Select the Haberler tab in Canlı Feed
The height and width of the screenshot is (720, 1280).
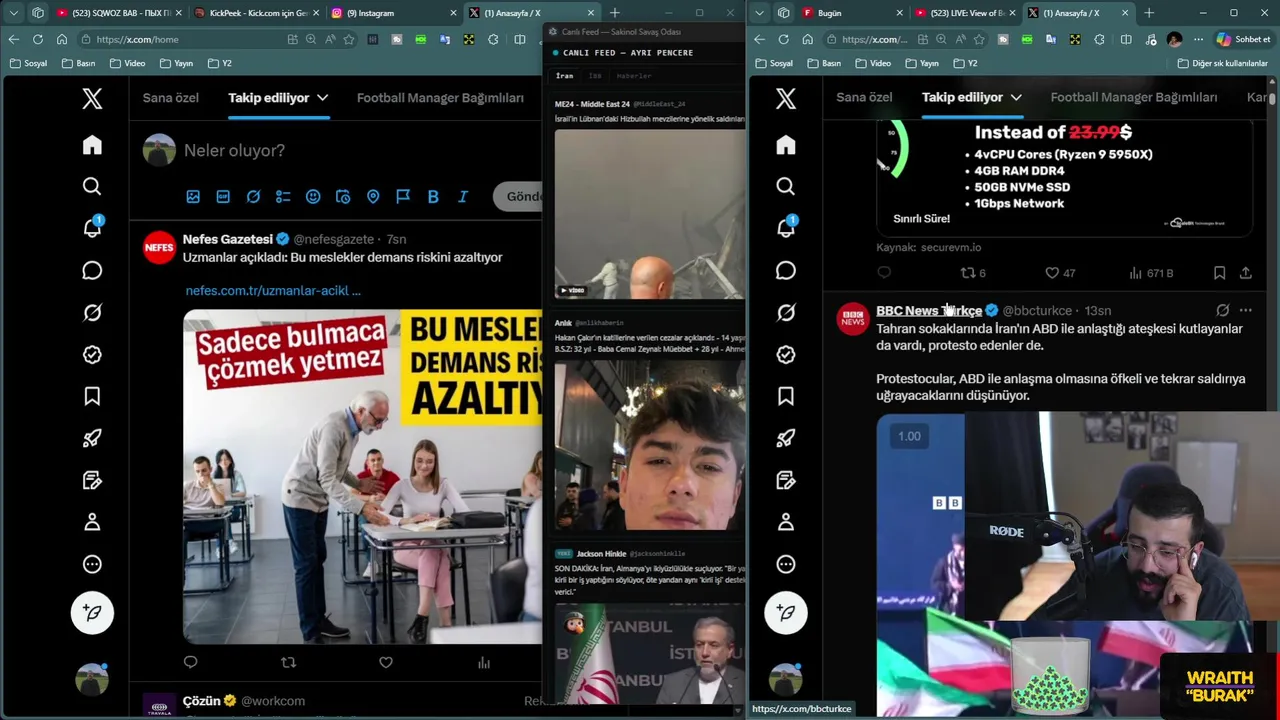[633, 76]
